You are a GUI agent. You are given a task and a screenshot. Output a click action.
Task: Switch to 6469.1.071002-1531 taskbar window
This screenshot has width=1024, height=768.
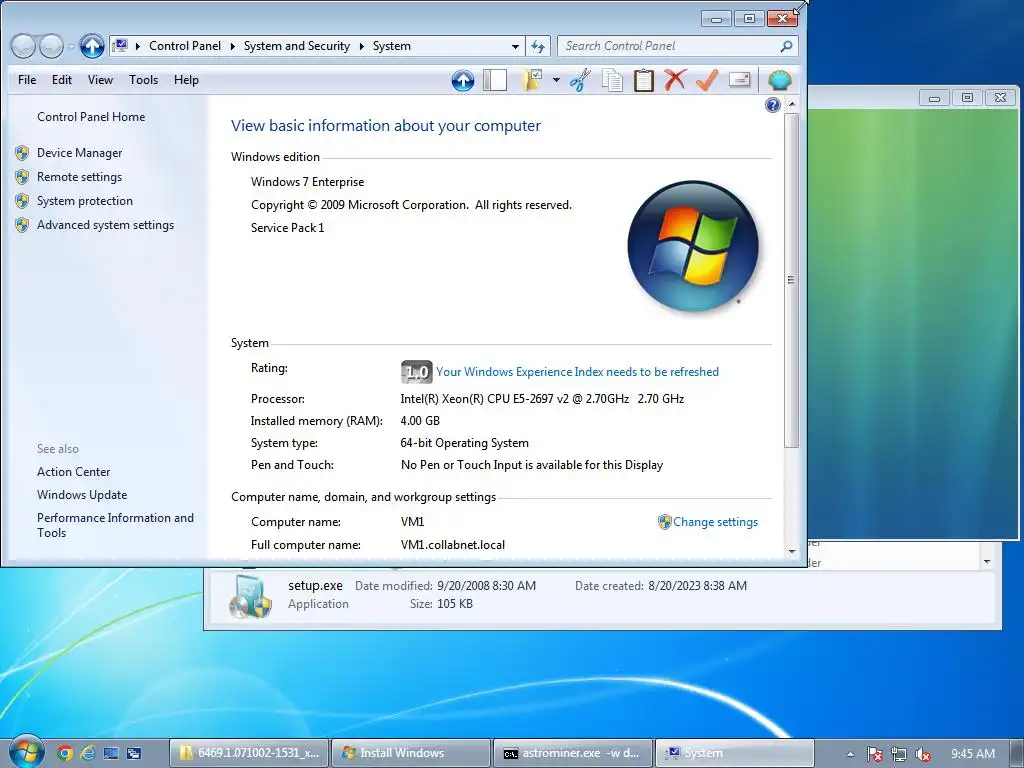(249, 753)
